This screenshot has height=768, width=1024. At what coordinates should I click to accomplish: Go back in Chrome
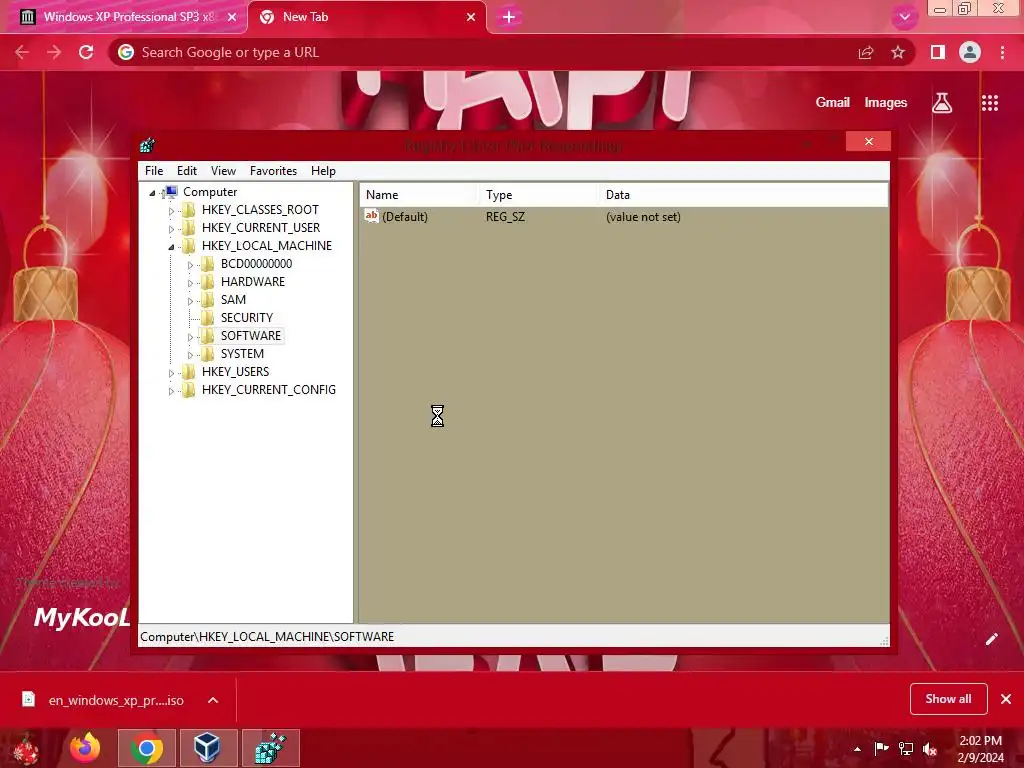pos(22,52)
